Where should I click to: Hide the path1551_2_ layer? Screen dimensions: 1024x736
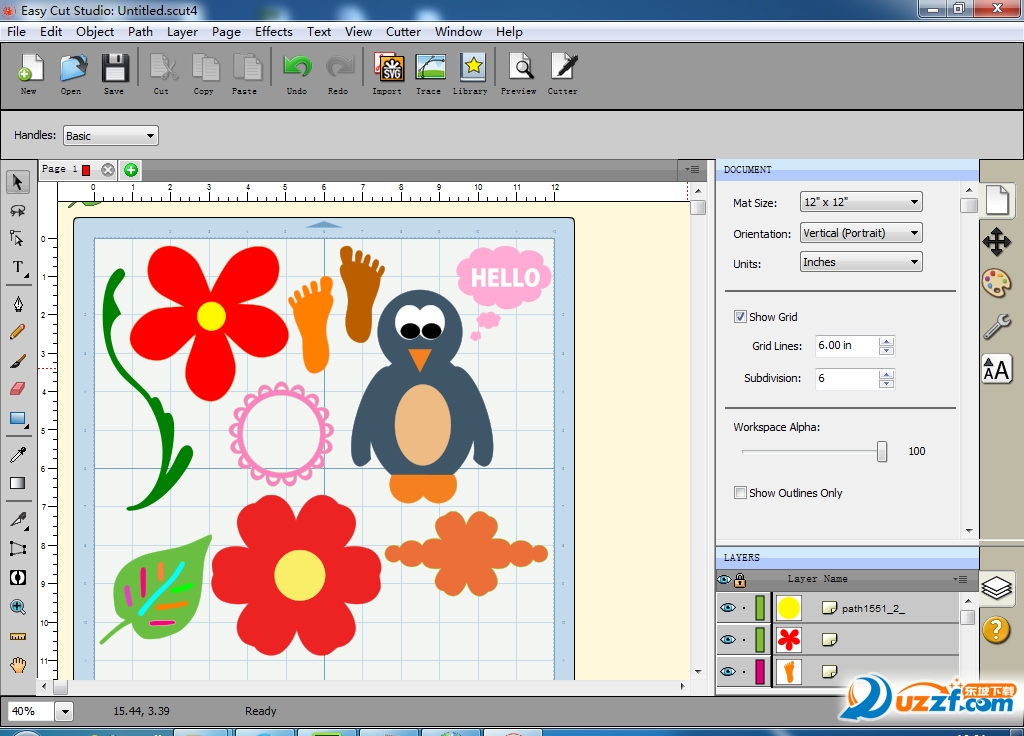click(728, 608)
